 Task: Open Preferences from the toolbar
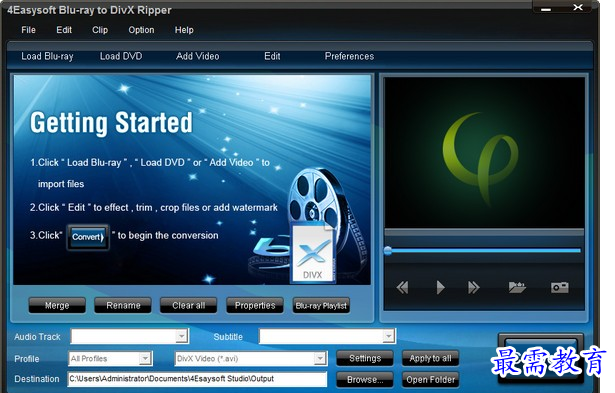(x=349, y=56)
